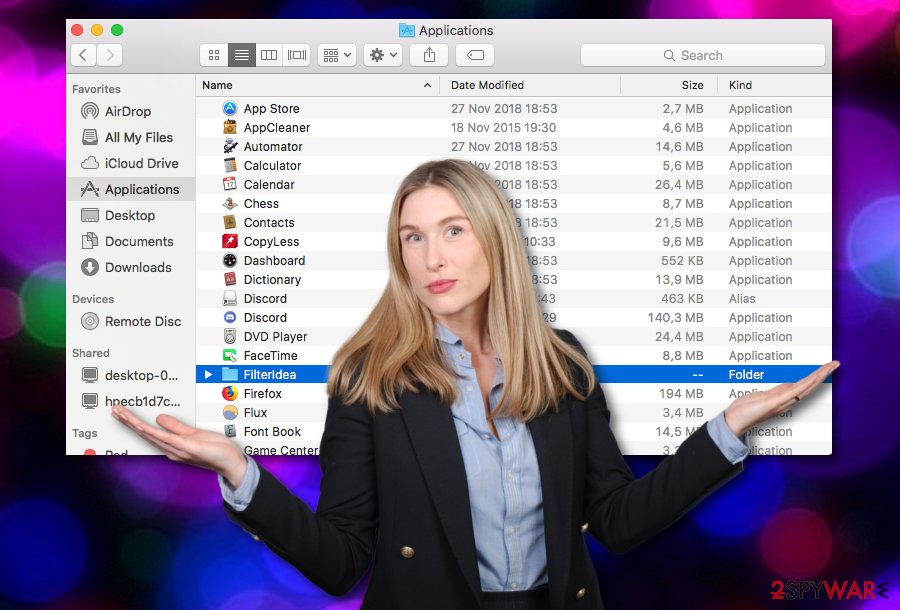This screenshot has height=610, width=900.
Task: Sort by Date Modified column header
Action: 530,85
